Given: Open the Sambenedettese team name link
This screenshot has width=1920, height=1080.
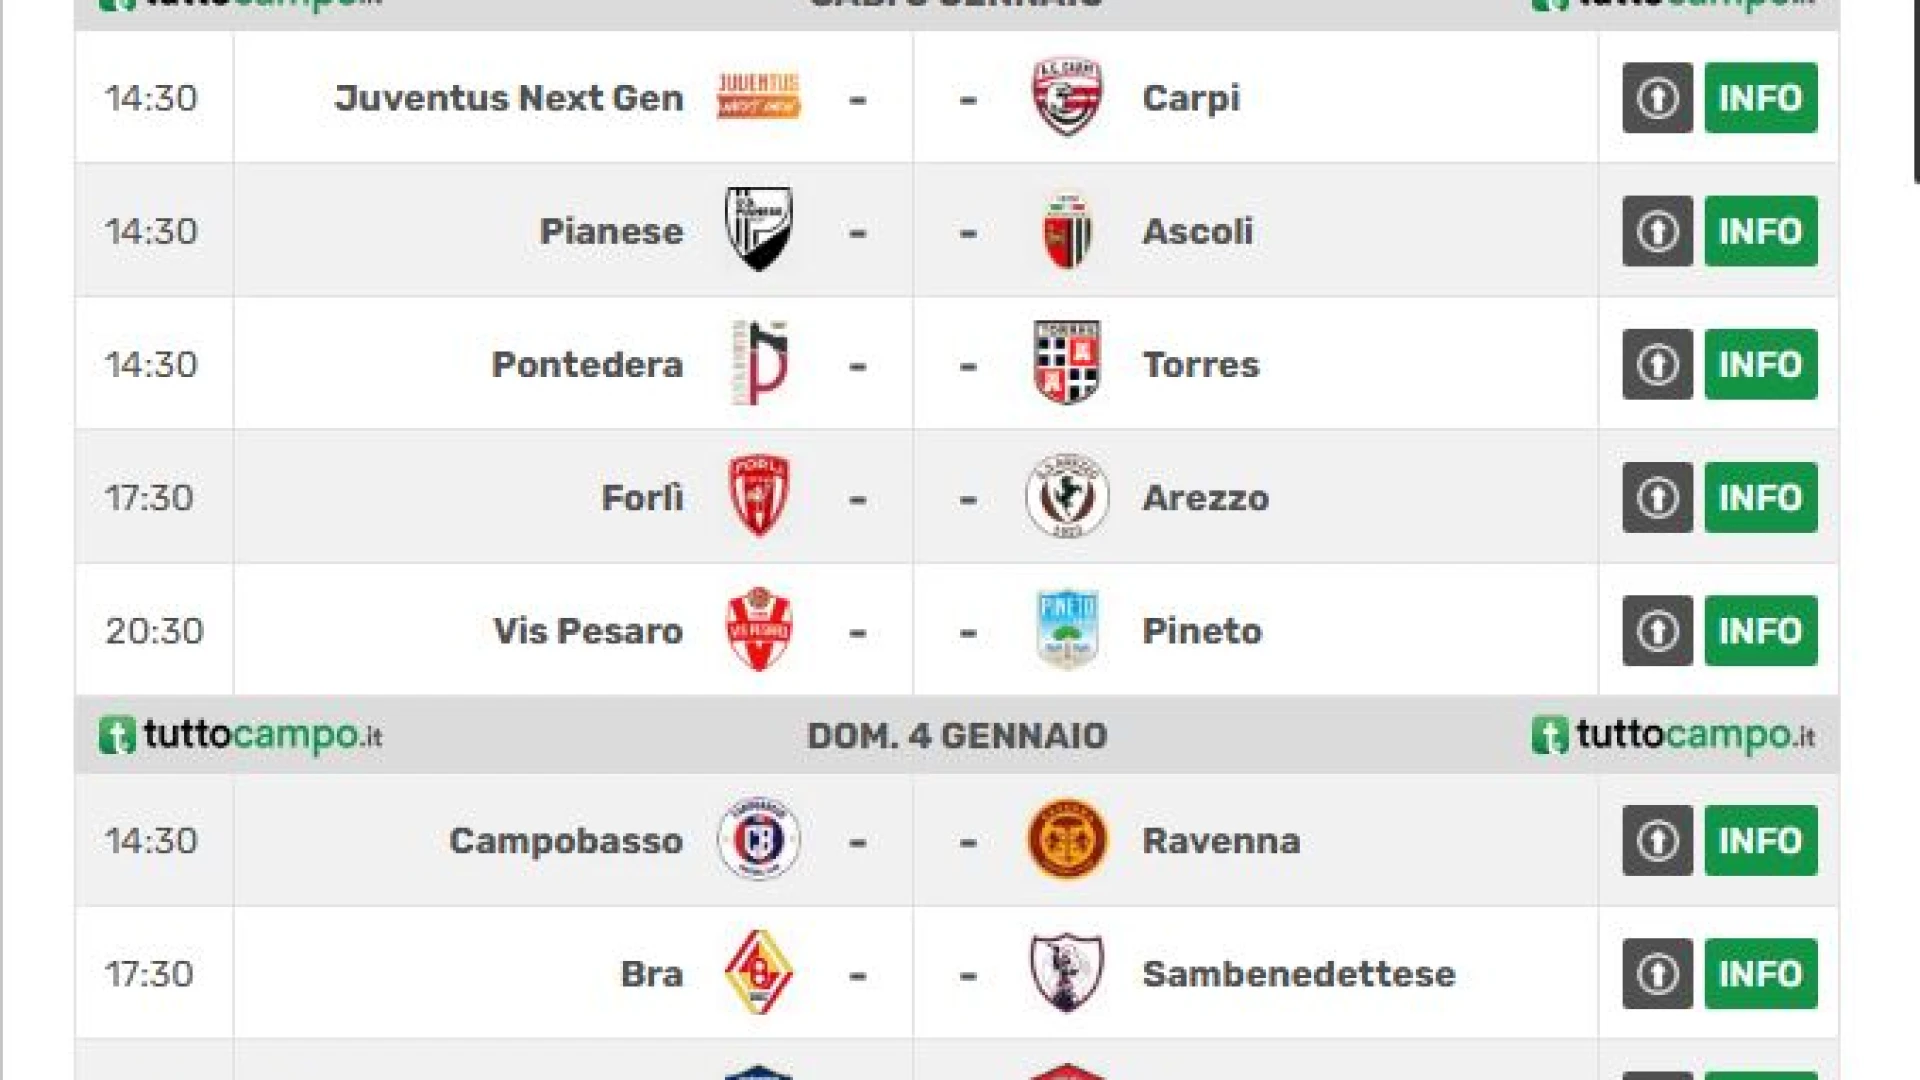Looking at the screenshot, I should pyautogui.click(x=1298, y=974).
